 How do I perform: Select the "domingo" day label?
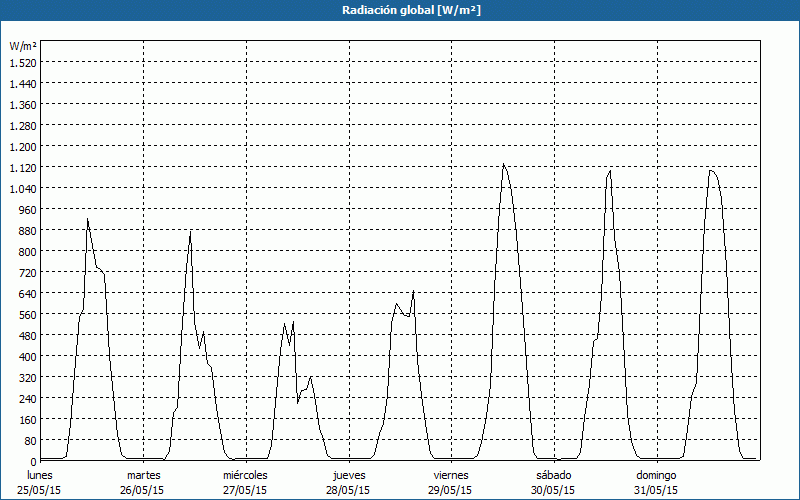click(656, 475)
